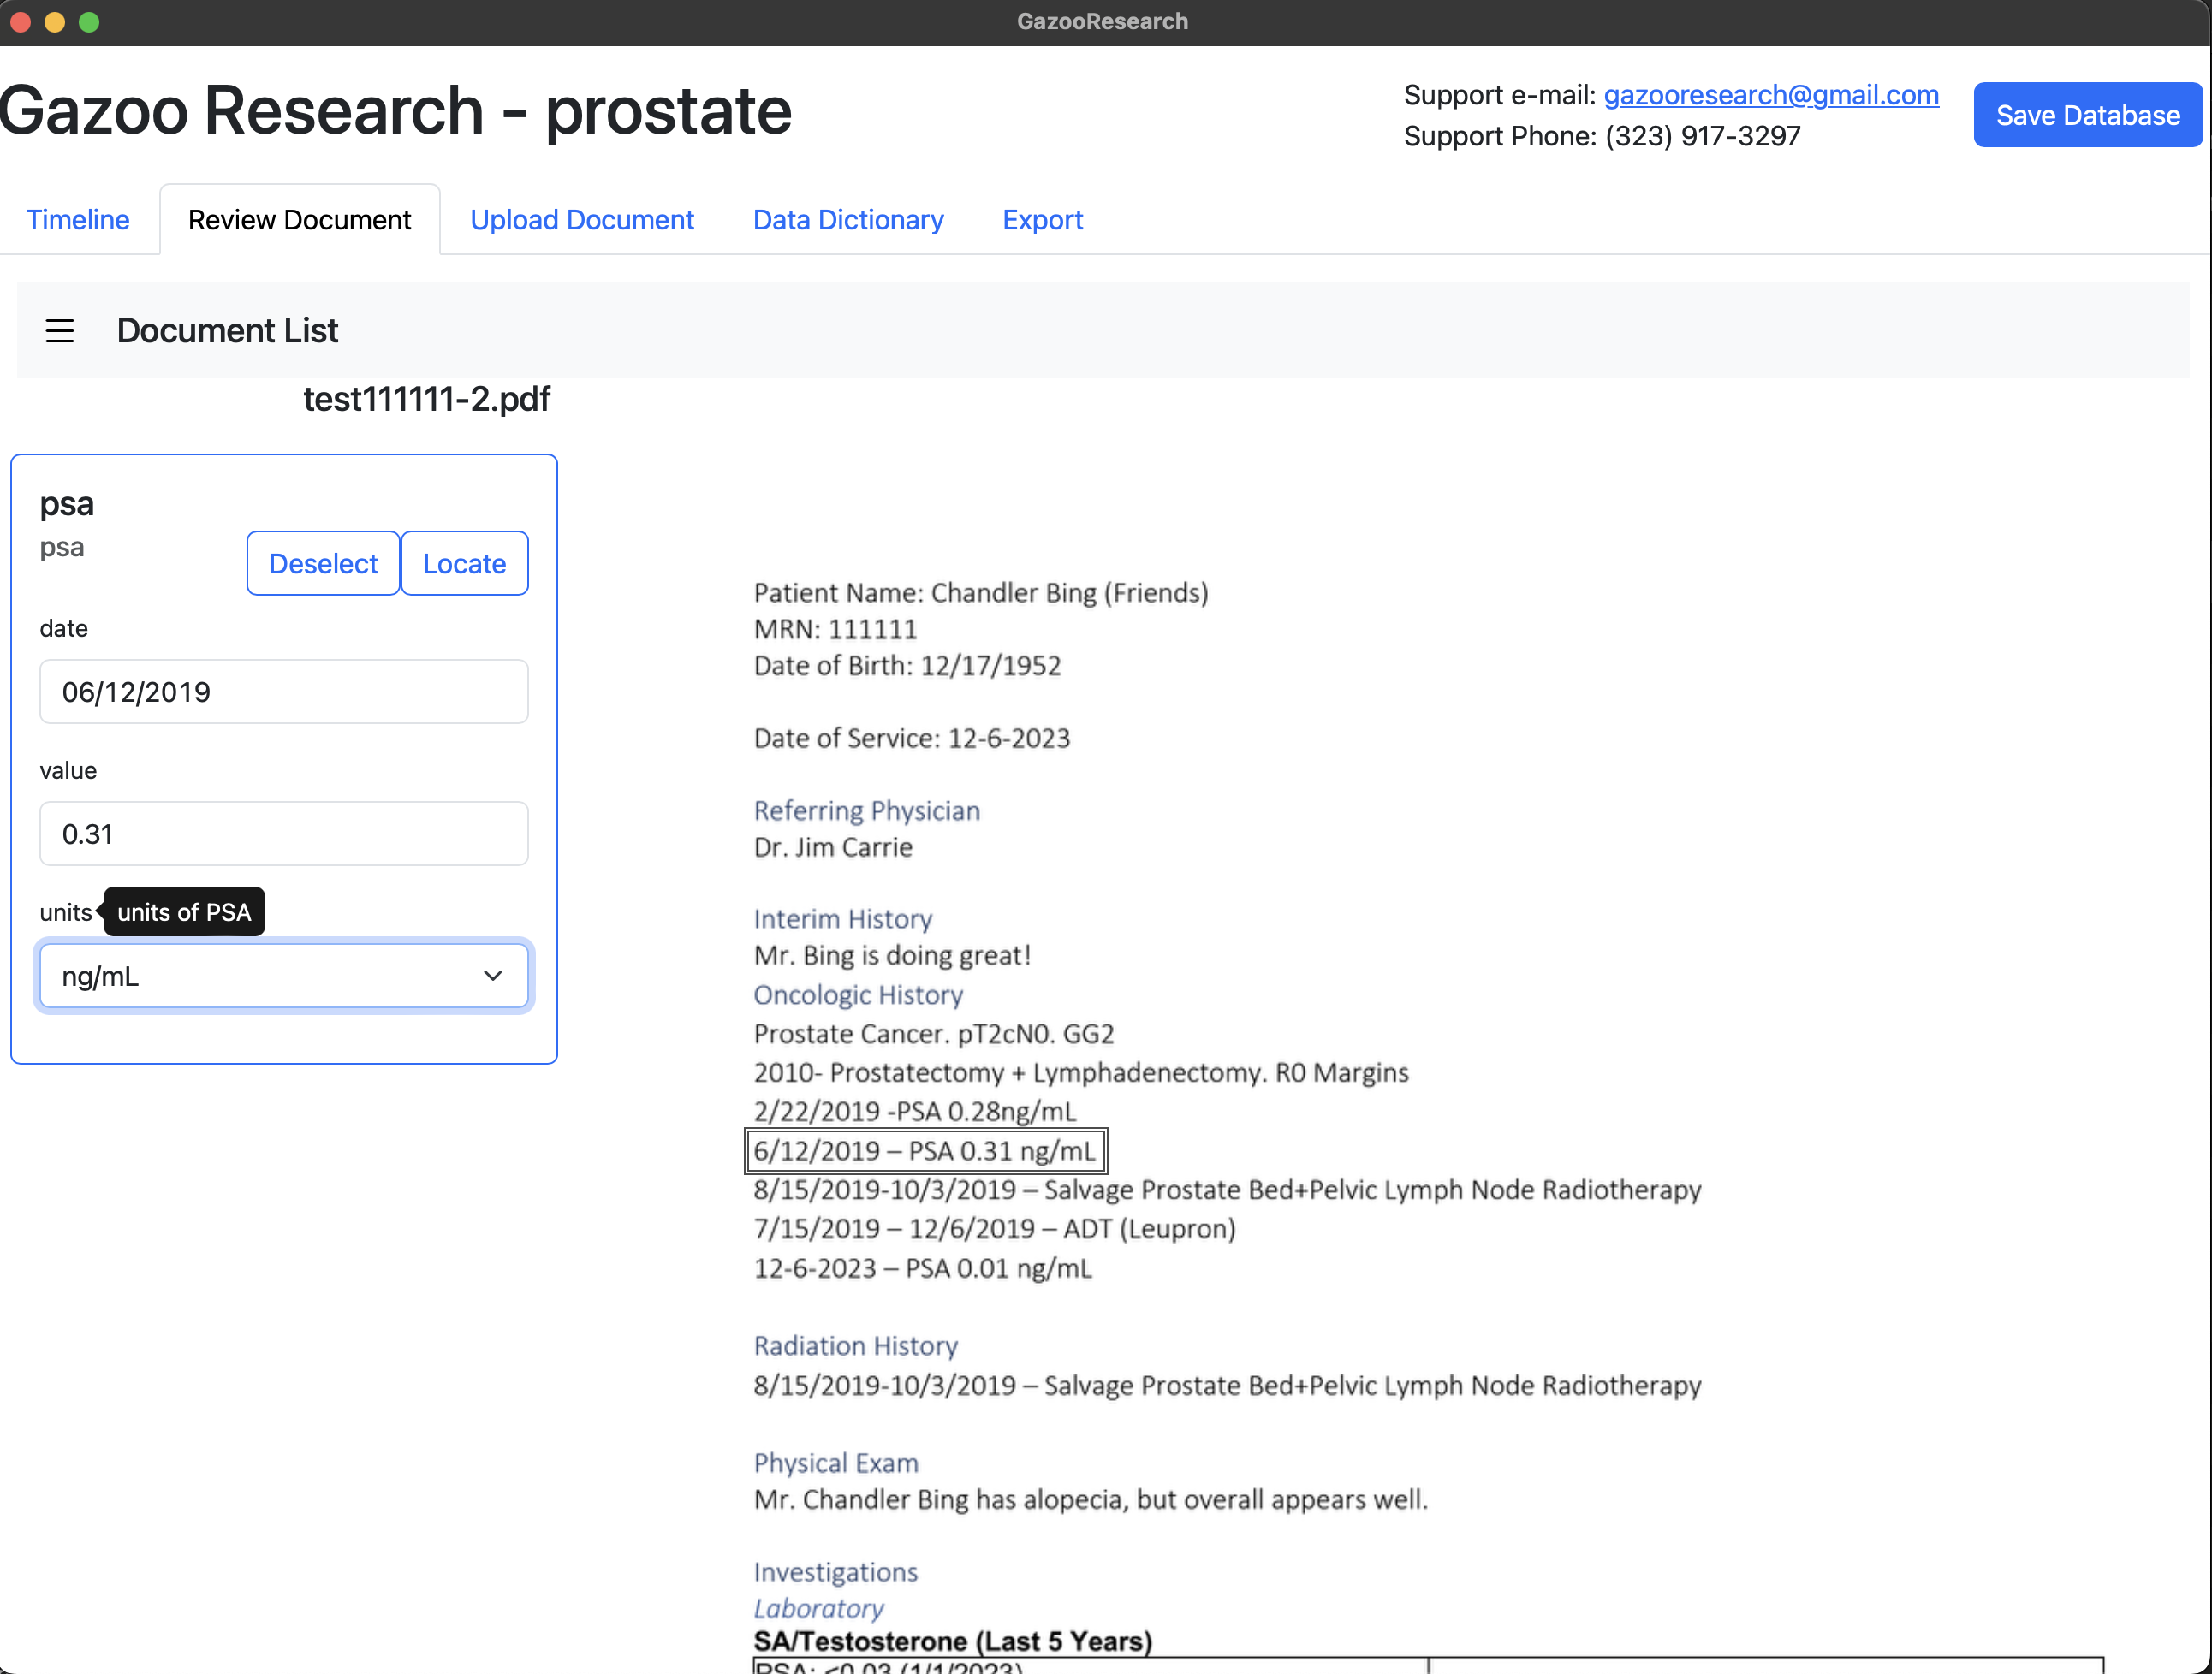
Task: Open the Upload Document tab
Action: click(582, 220)
